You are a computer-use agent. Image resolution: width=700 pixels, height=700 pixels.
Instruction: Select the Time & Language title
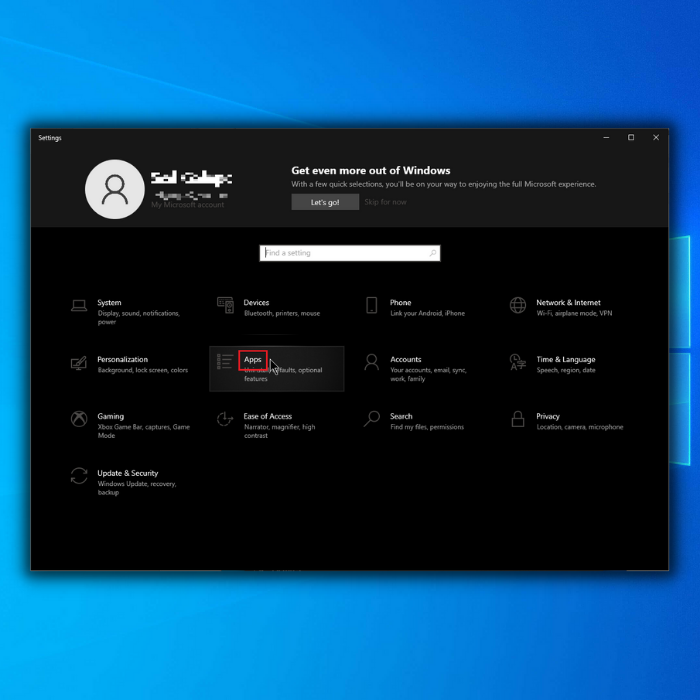566,360
